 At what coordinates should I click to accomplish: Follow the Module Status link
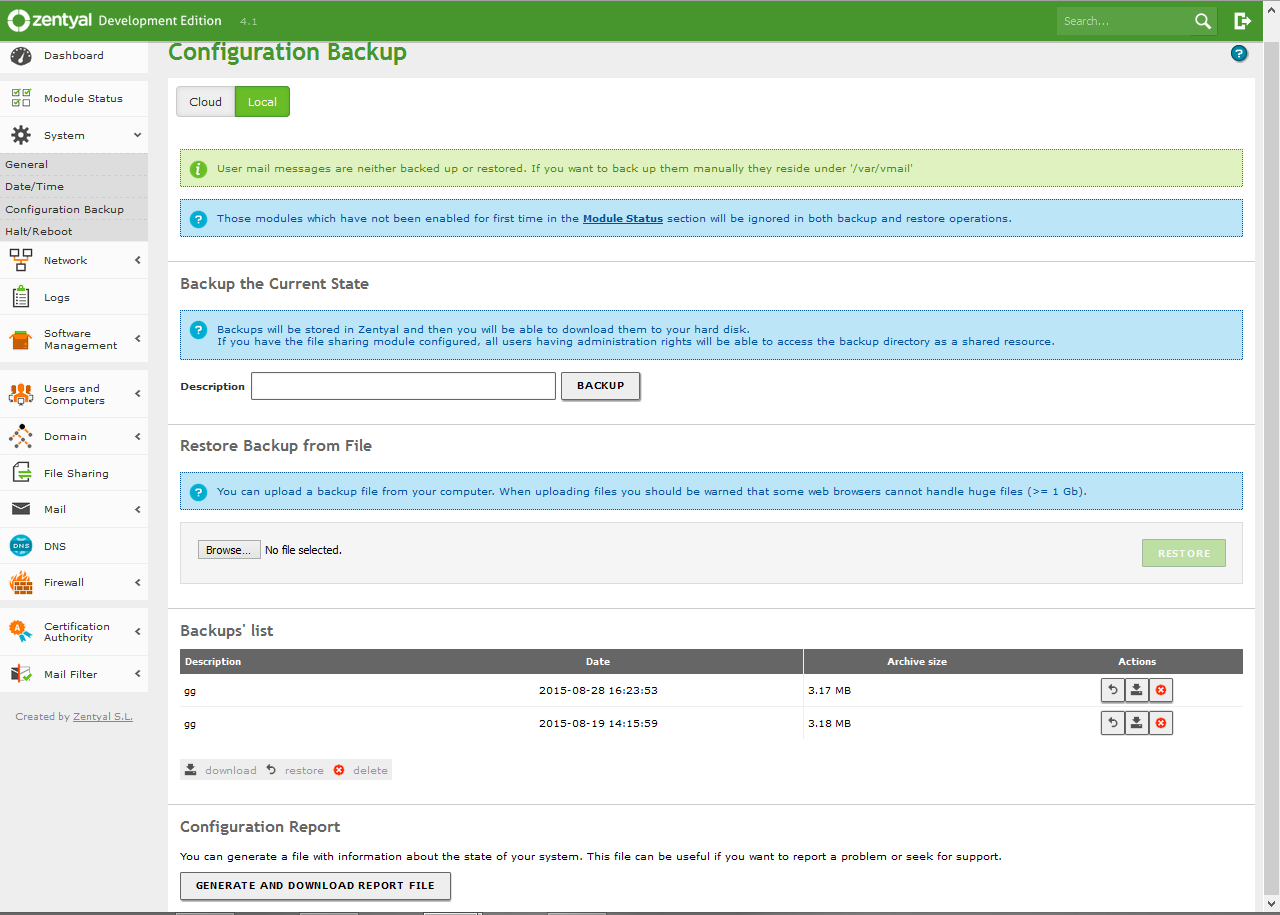pos(623,218)
